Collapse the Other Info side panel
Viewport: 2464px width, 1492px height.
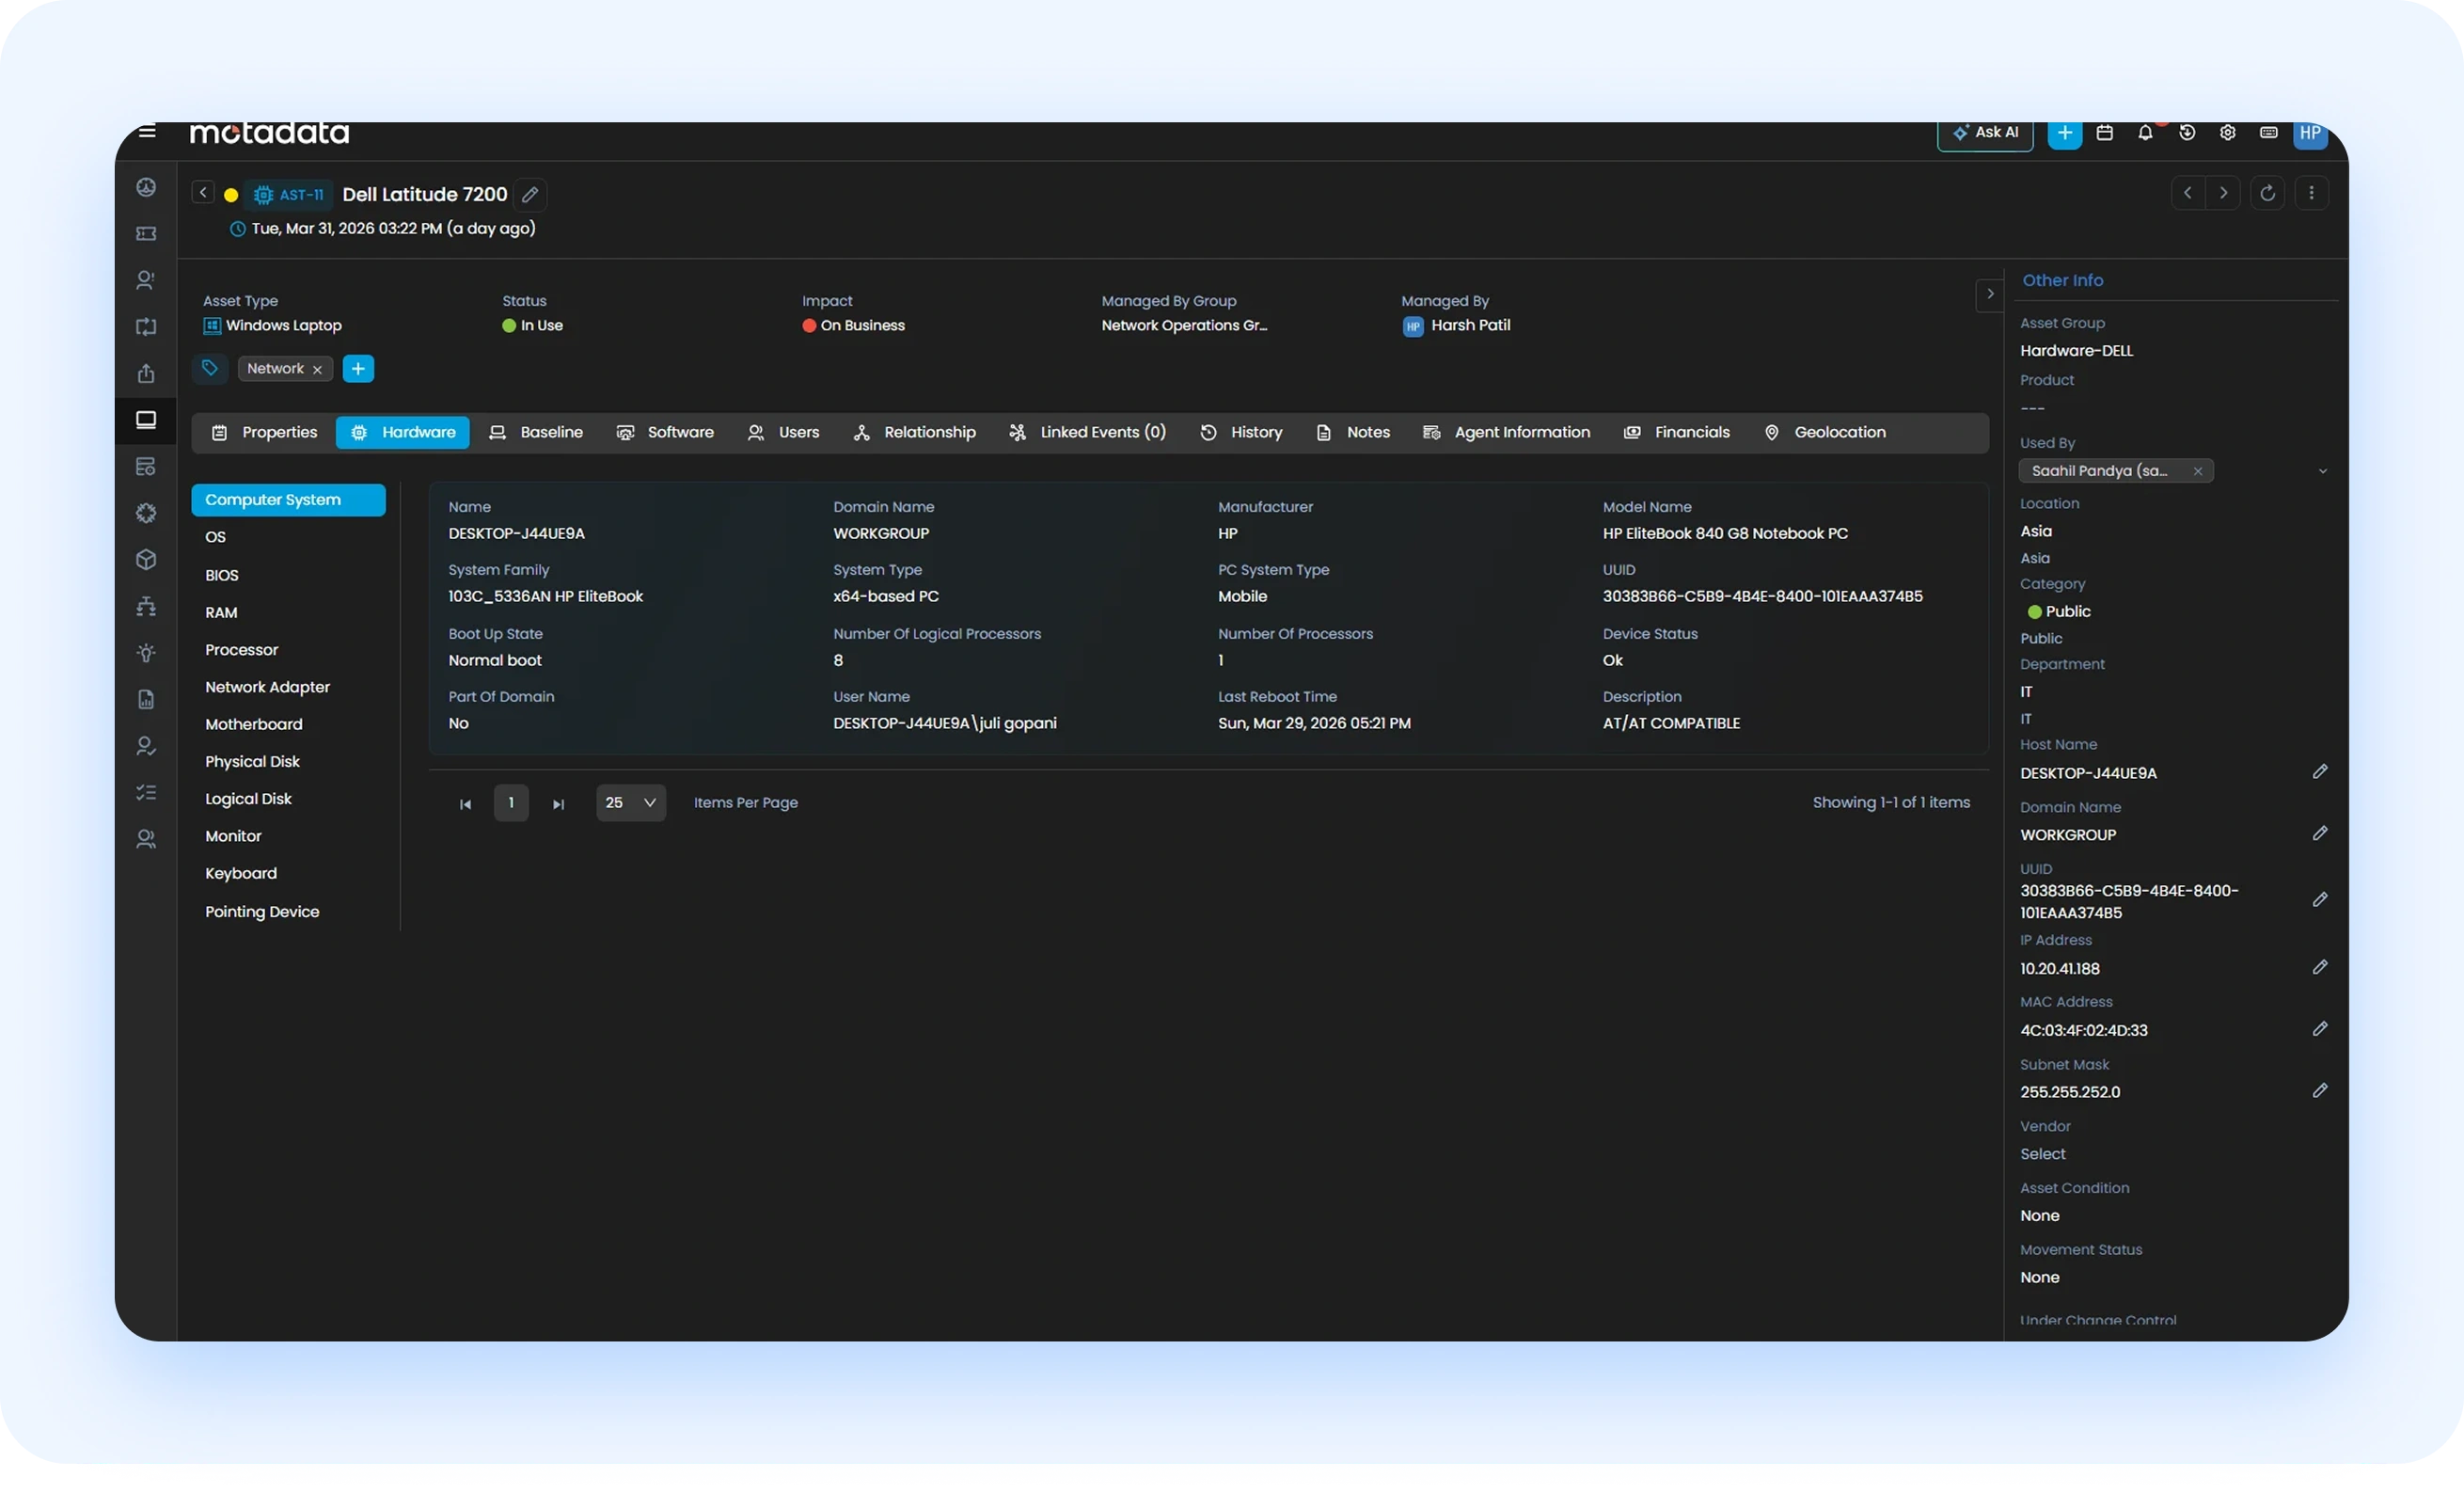[1990, 294]
